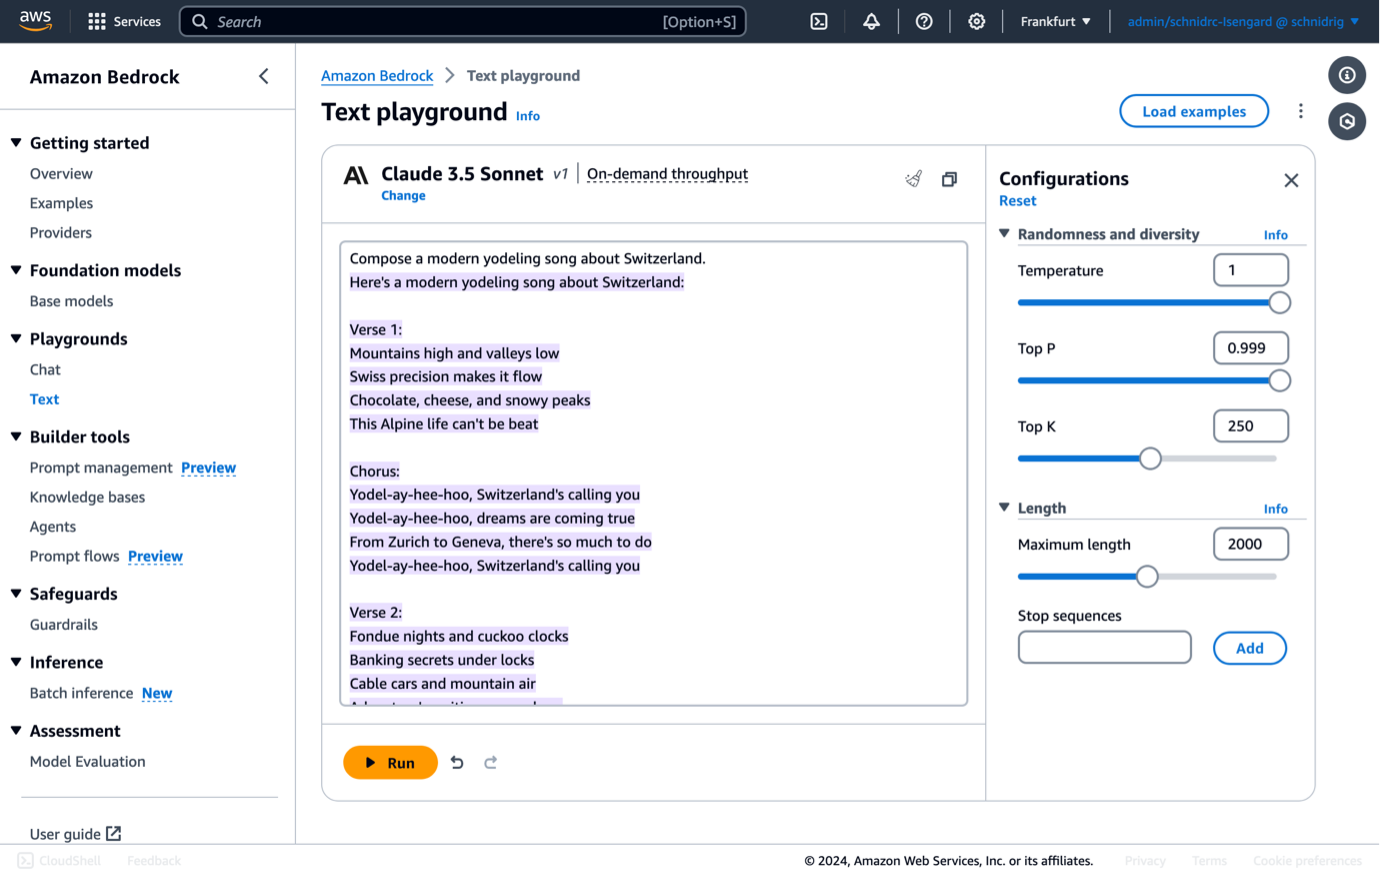The width and height of the screenshot is (1384, 880).
Task: Open the Chat playground in sidebar
Action: [x=45, y=369]
